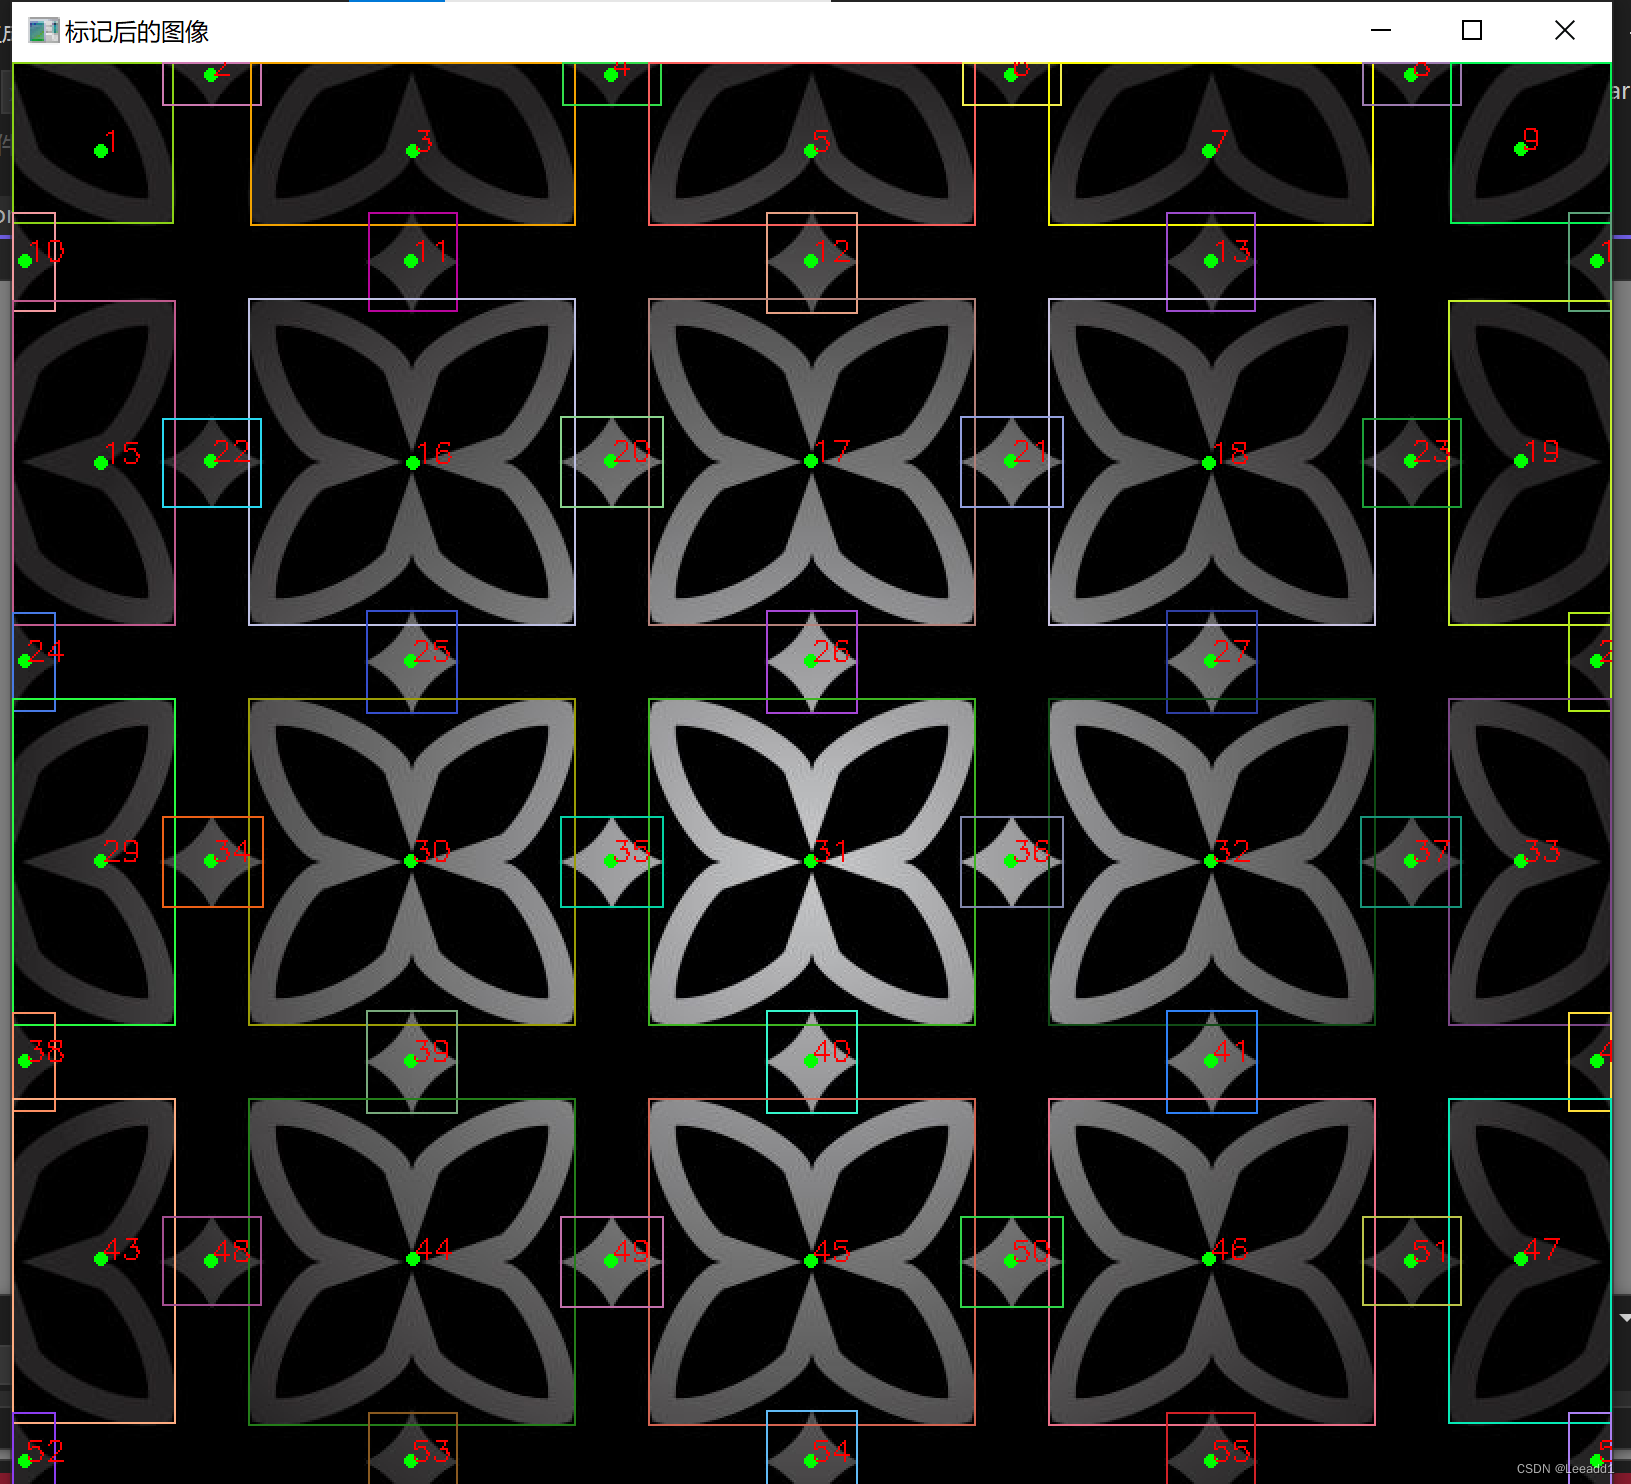Click the red label "37"
This screenshot has width=1631, height=1484.
pos(1432,851)
